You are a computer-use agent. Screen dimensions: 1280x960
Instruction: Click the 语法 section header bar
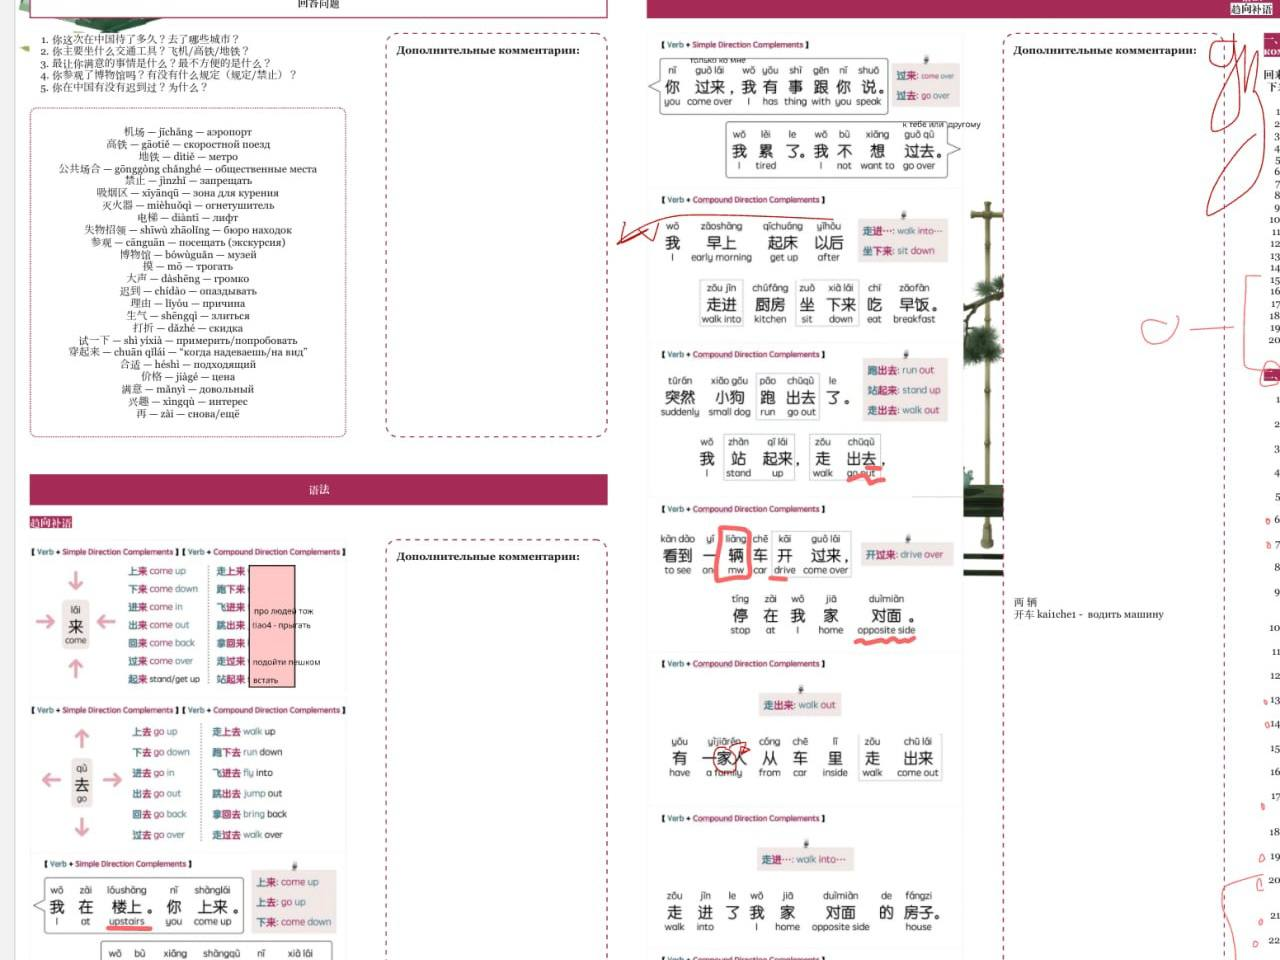318,490
